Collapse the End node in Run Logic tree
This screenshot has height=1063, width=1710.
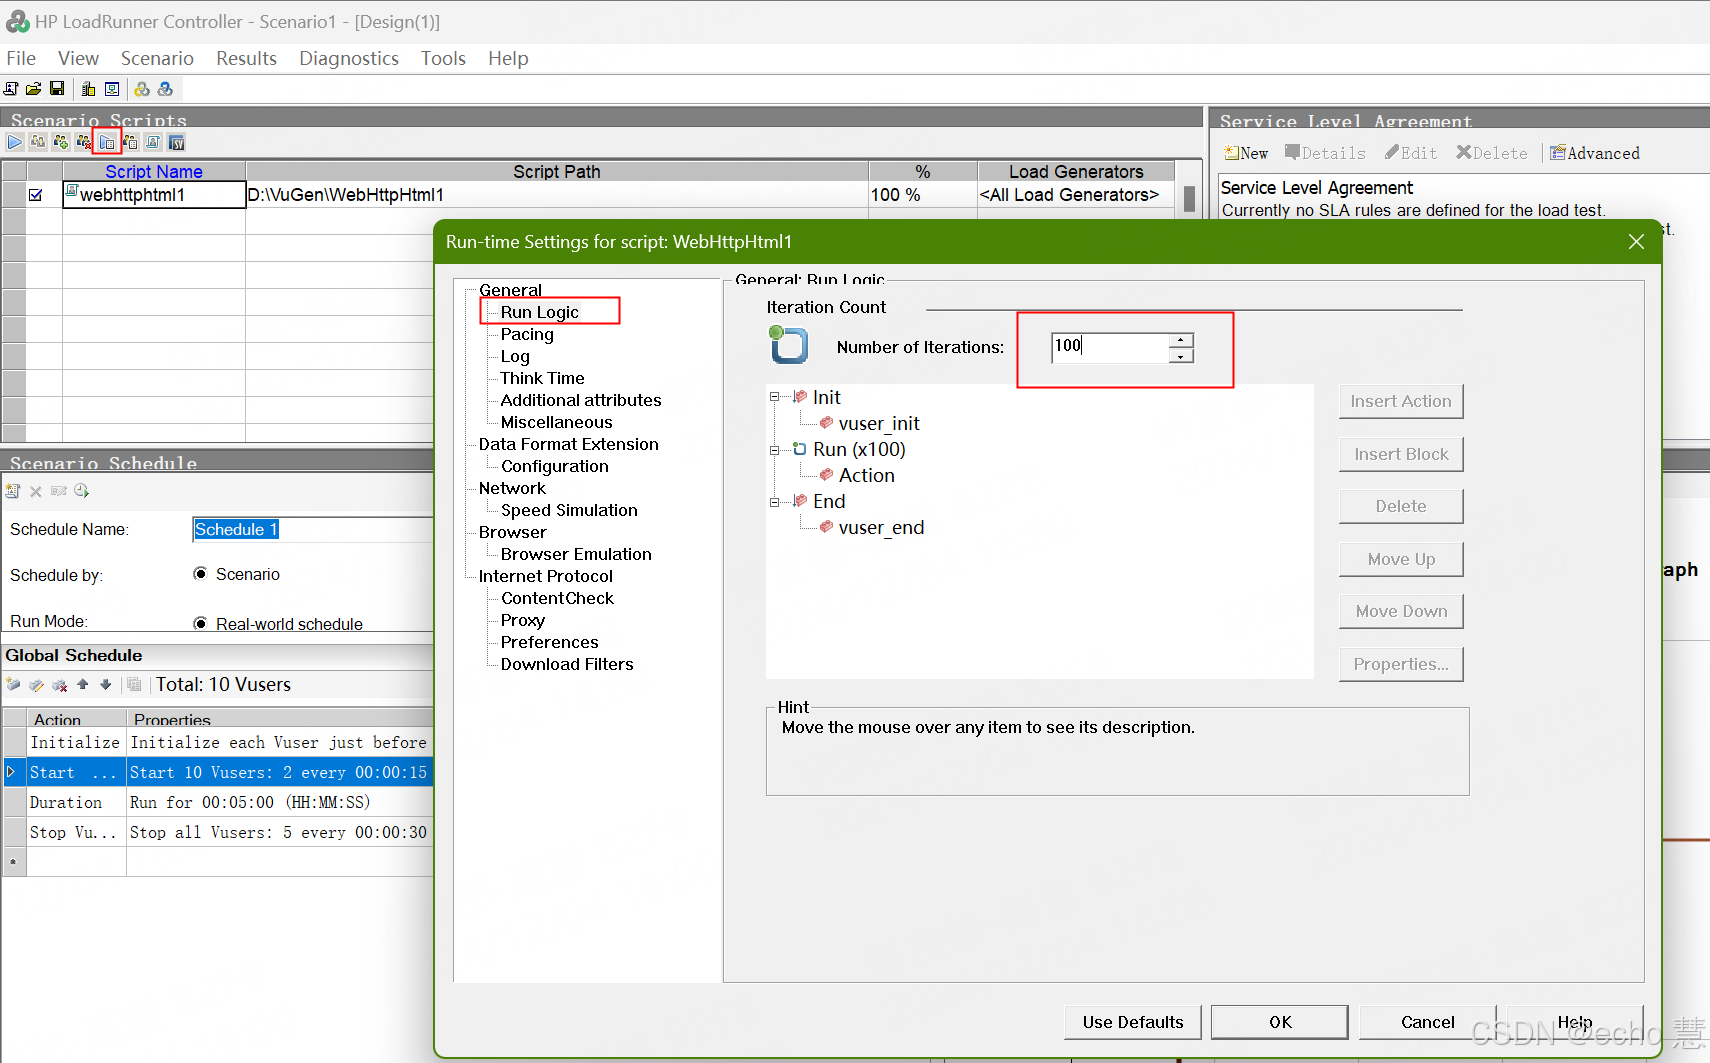[x=774, y=502]
